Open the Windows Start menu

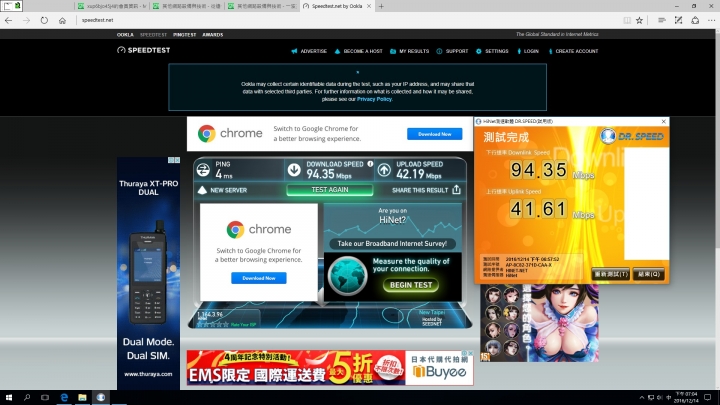pos(9,398)
